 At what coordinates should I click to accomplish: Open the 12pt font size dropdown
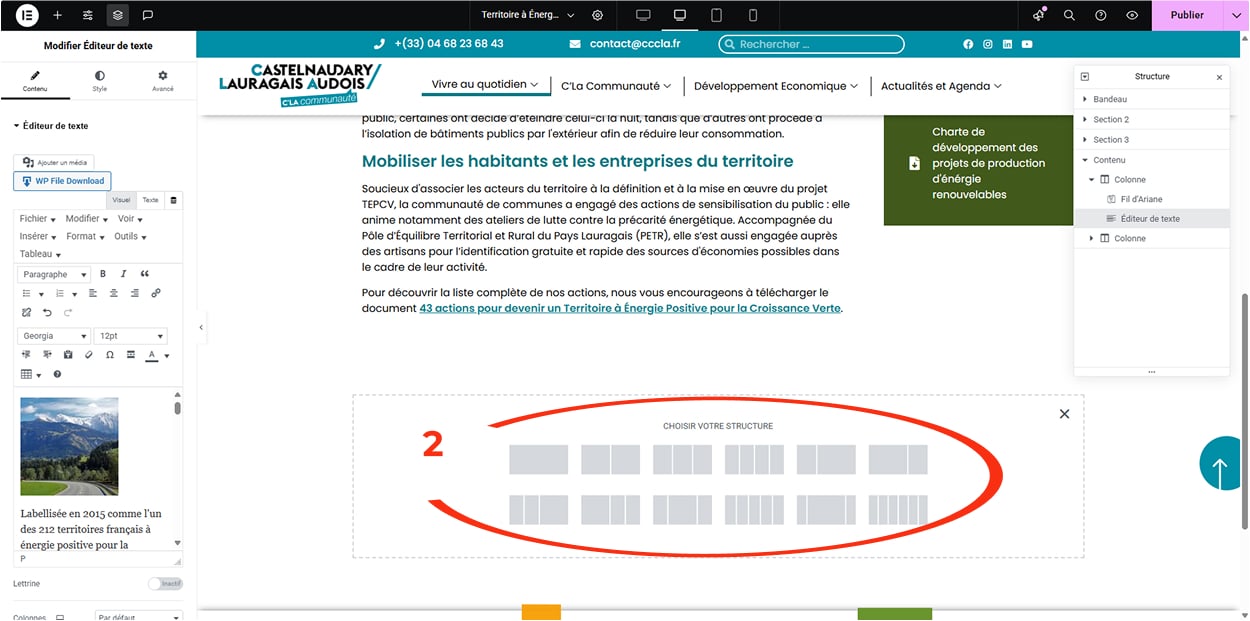click(x=130, y=336)
